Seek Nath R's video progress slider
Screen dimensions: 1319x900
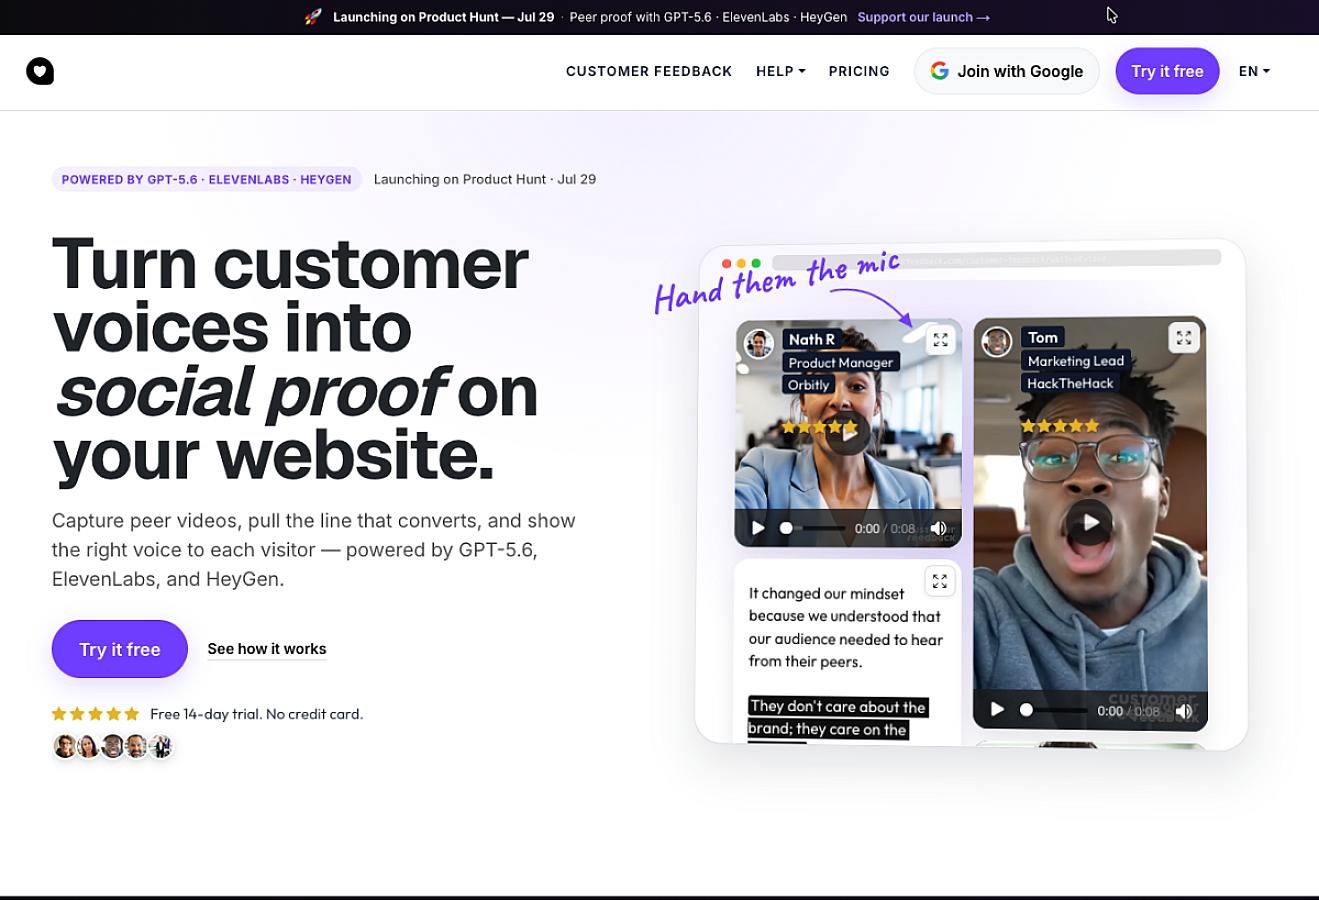click(x=812, y=528)
